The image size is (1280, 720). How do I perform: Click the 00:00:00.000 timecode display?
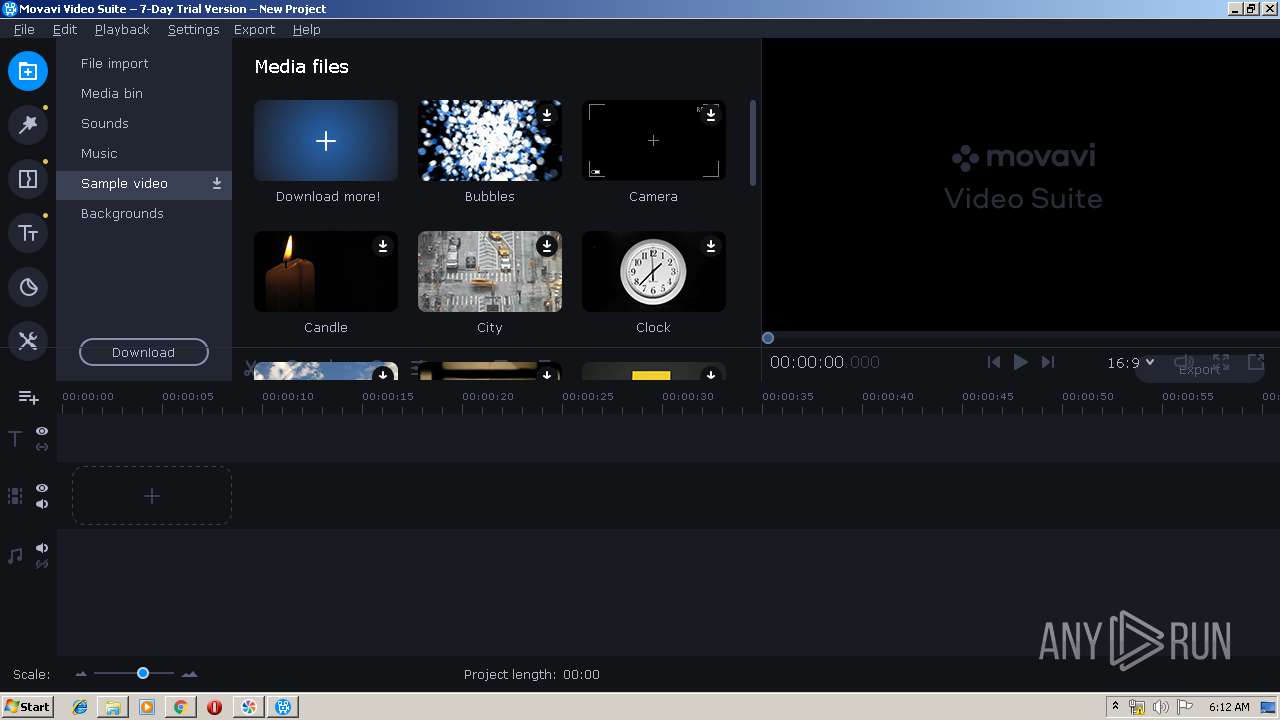[825, 363]
